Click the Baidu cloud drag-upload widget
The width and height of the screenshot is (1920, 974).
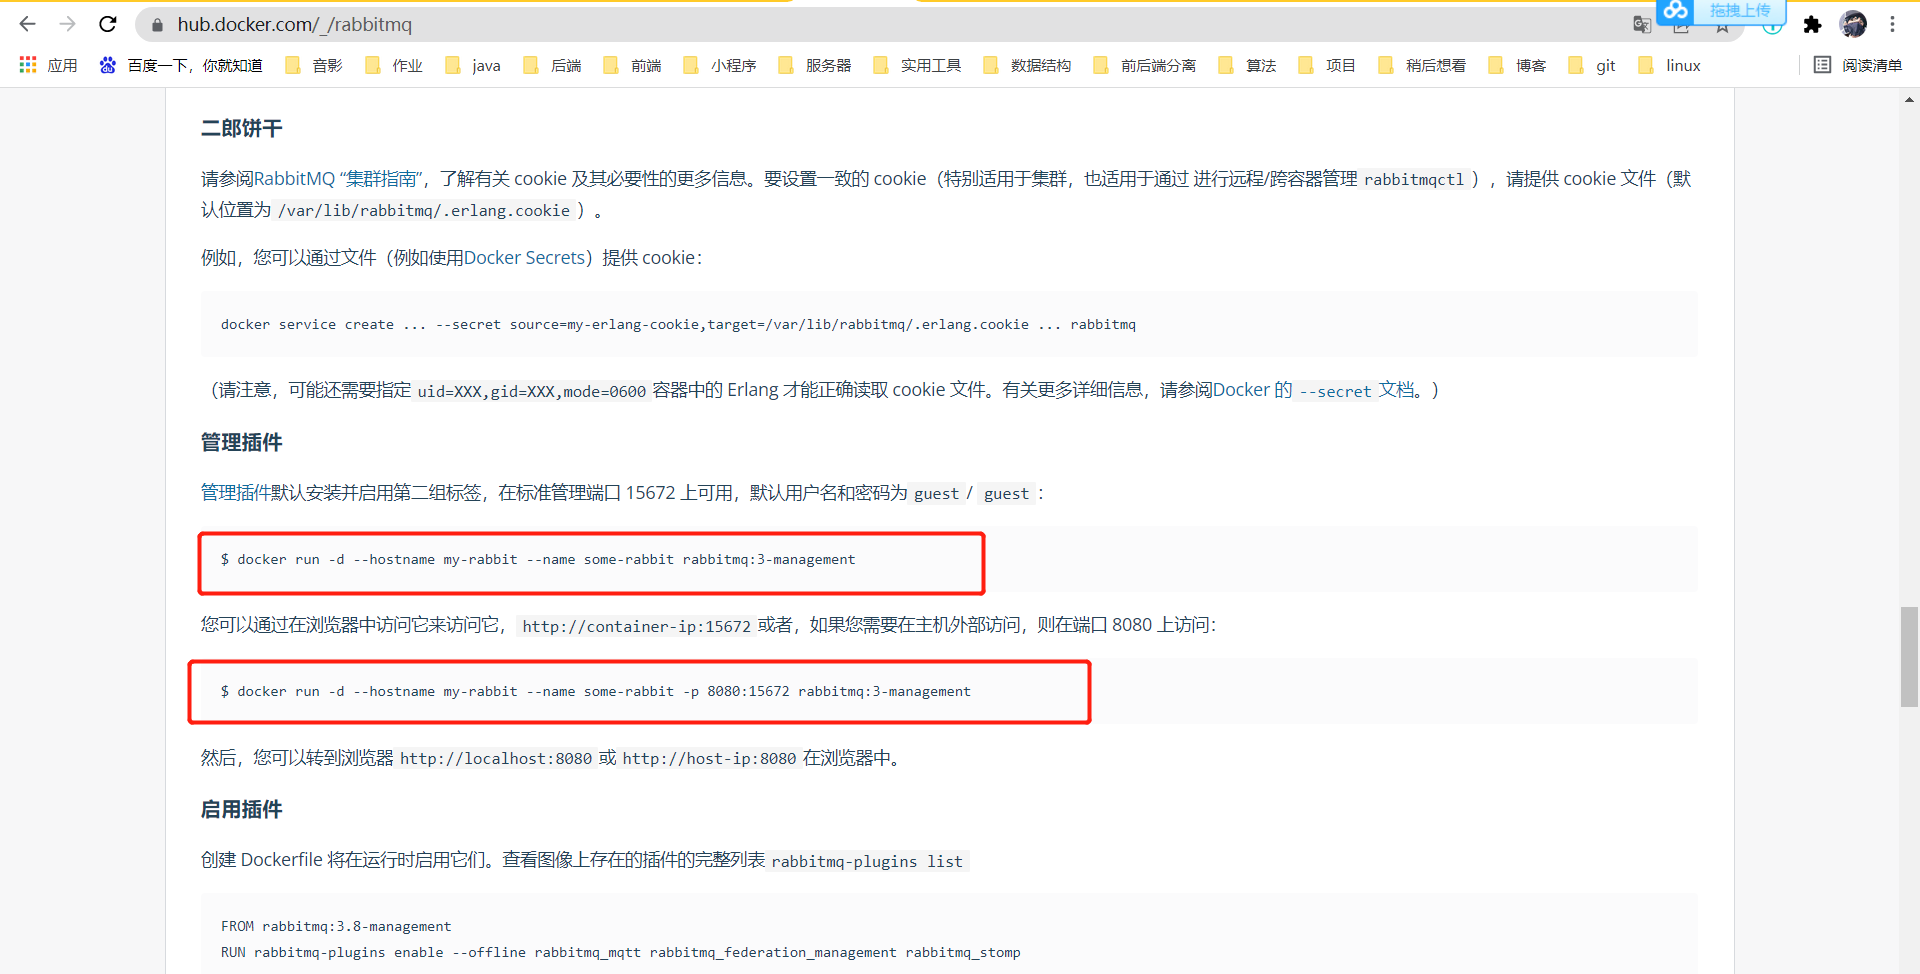[x=1721, y=11]
